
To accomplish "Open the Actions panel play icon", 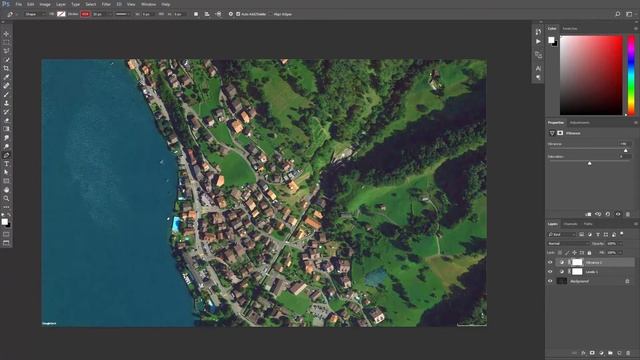I will coord(538,41).
